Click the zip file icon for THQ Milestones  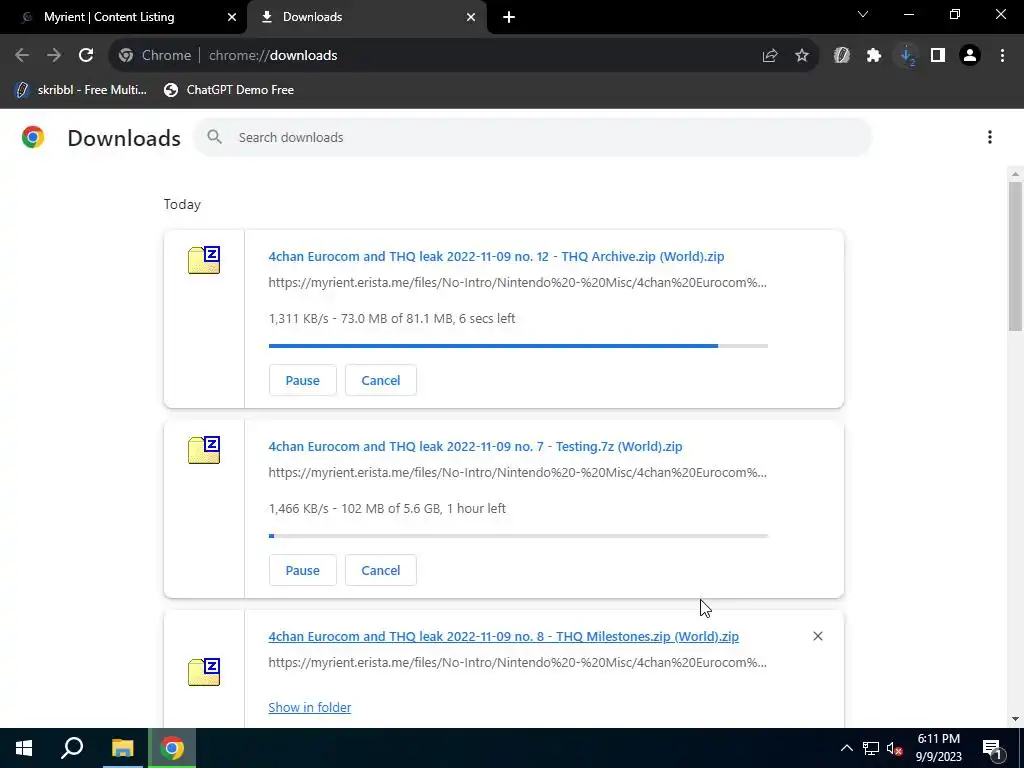[x=204, y=672]
